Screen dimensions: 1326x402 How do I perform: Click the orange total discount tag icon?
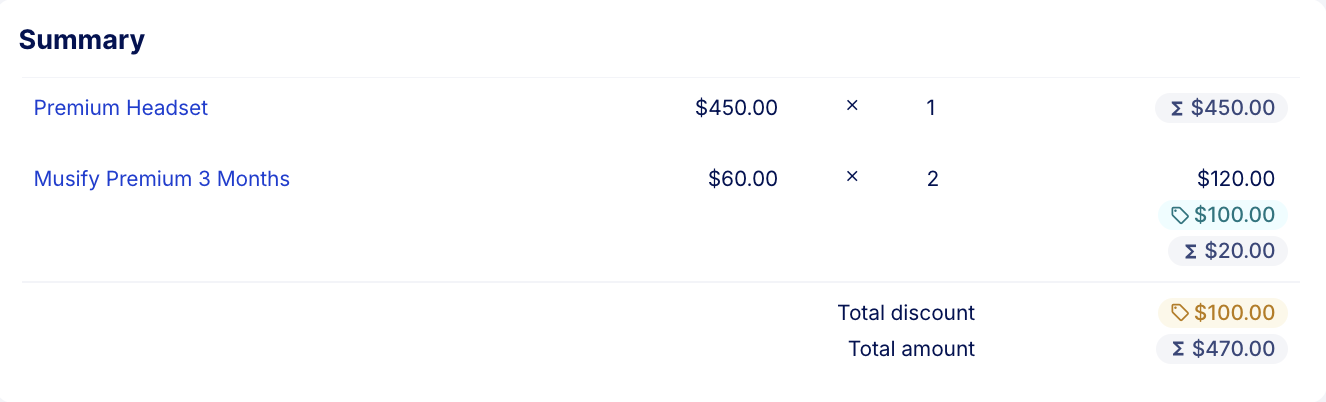[x=1180, y=313]
